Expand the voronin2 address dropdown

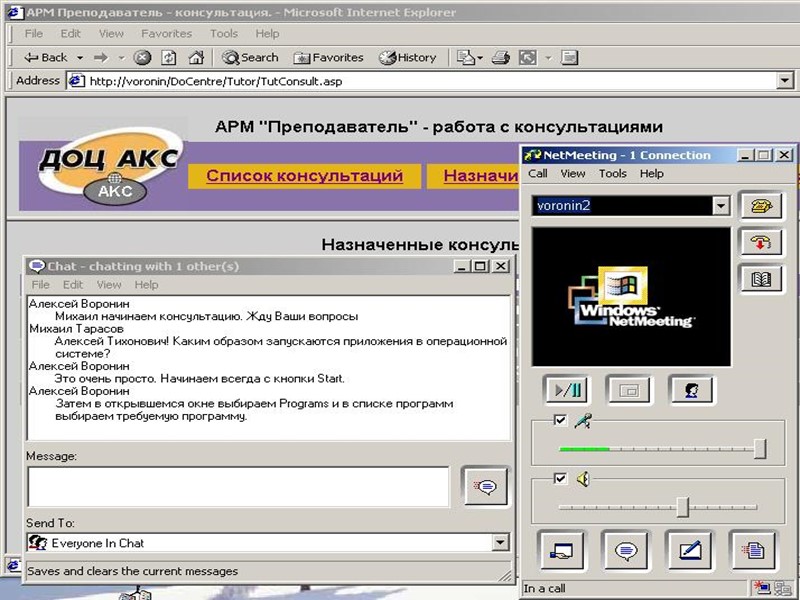click(x=720, y=206)
